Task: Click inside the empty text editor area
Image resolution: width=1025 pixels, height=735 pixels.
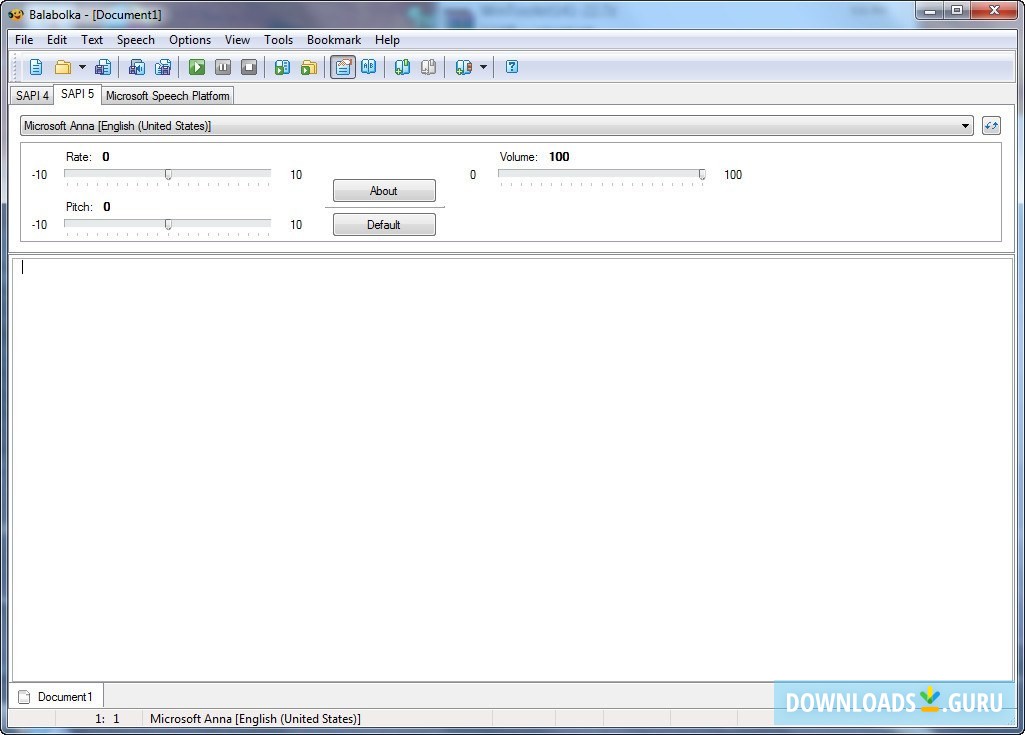Action: 512,470
